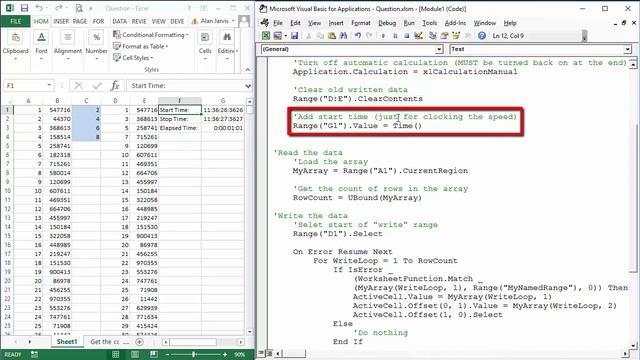Switch to the Excel DATA ribbon tab
The height and width of the screenshot is (360, 640).
tap(120, 21)
